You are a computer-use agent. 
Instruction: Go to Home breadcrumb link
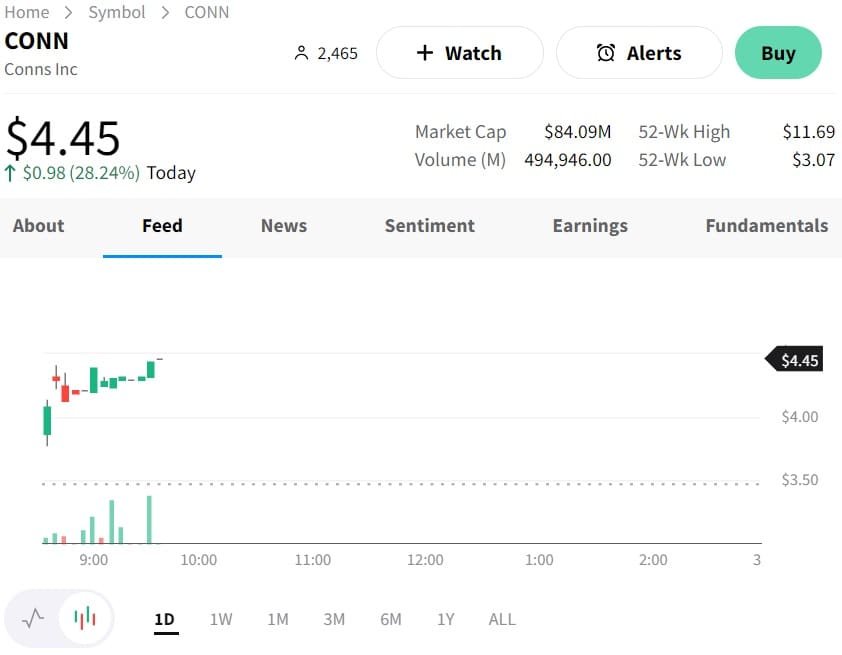click(x=27, y=12)
